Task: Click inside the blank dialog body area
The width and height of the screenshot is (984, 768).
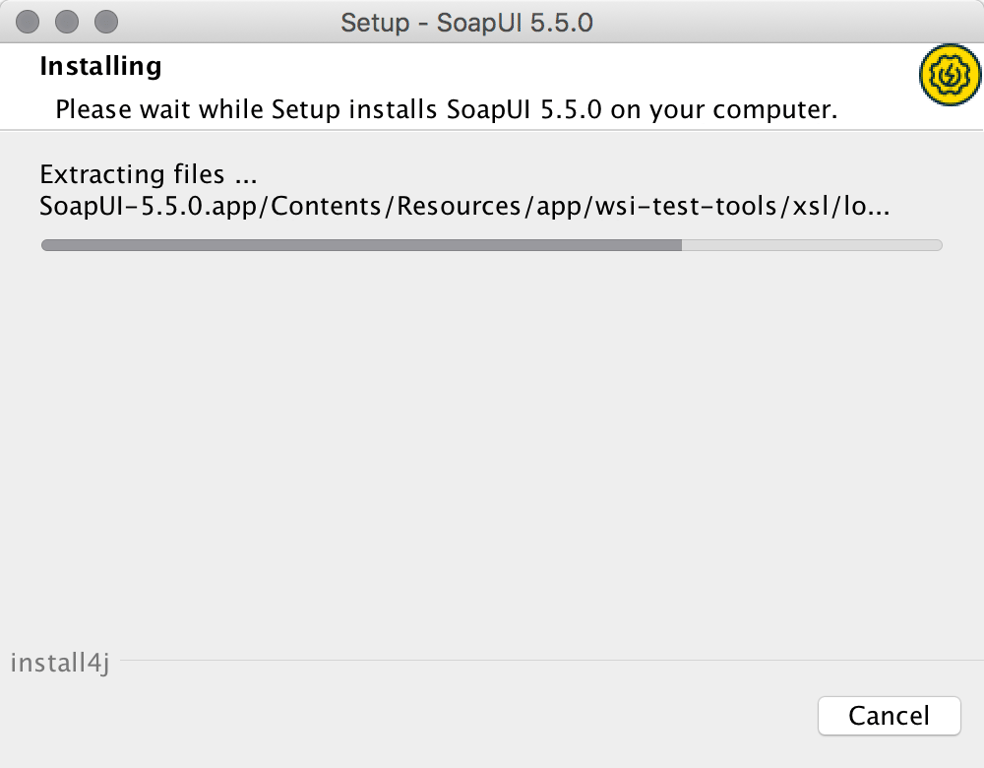Action: point(490,450)
